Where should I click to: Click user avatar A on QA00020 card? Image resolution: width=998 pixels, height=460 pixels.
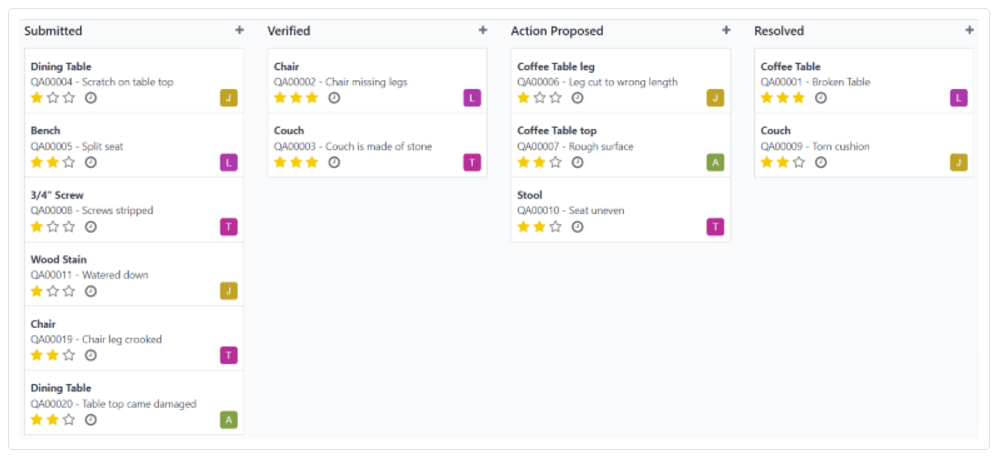pos(229,420)
